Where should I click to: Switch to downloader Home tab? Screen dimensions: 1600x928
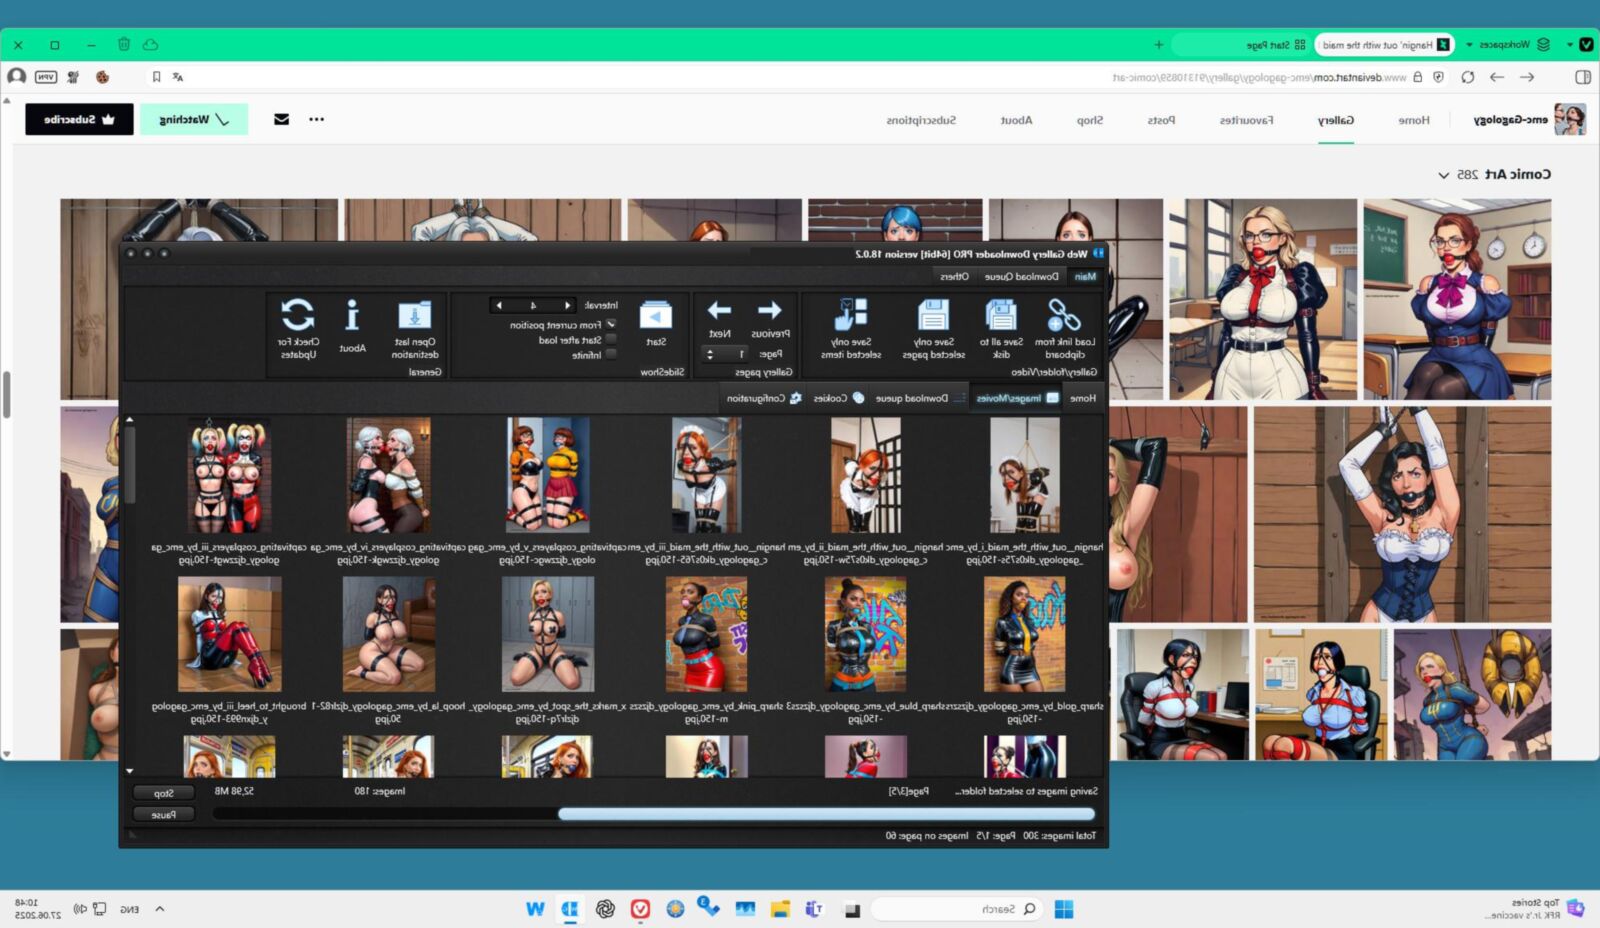[1082, 398]
